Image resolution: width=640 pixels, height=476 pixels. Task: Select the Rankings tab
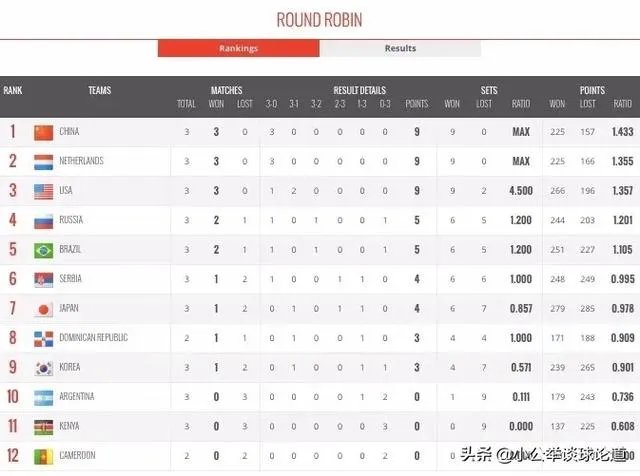pyautogui.click(x=238, y=48)
